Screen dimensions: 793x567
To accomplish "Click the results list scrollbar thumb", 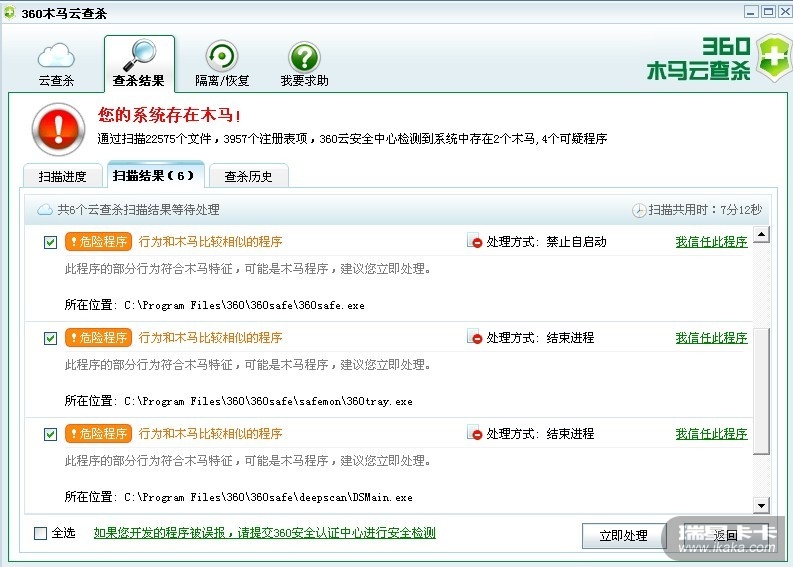I will 761,391.
